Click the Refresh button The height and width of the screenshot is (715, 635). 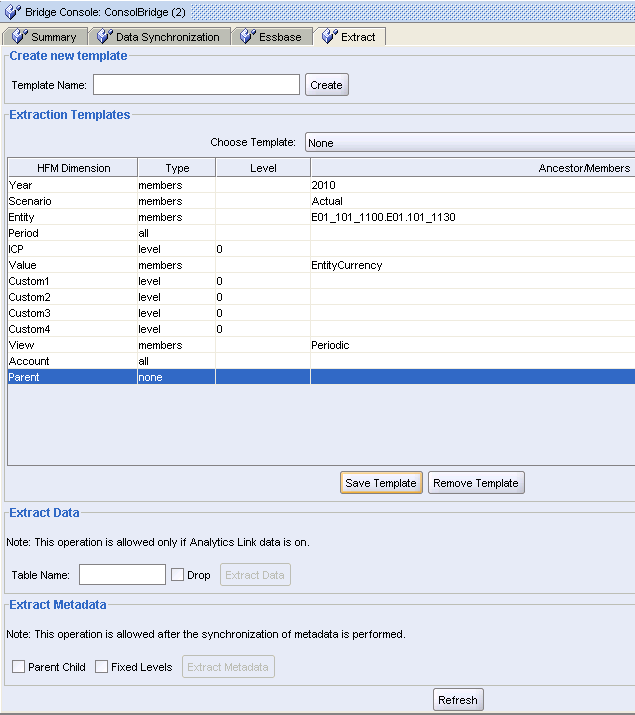[x=458, y=699]
